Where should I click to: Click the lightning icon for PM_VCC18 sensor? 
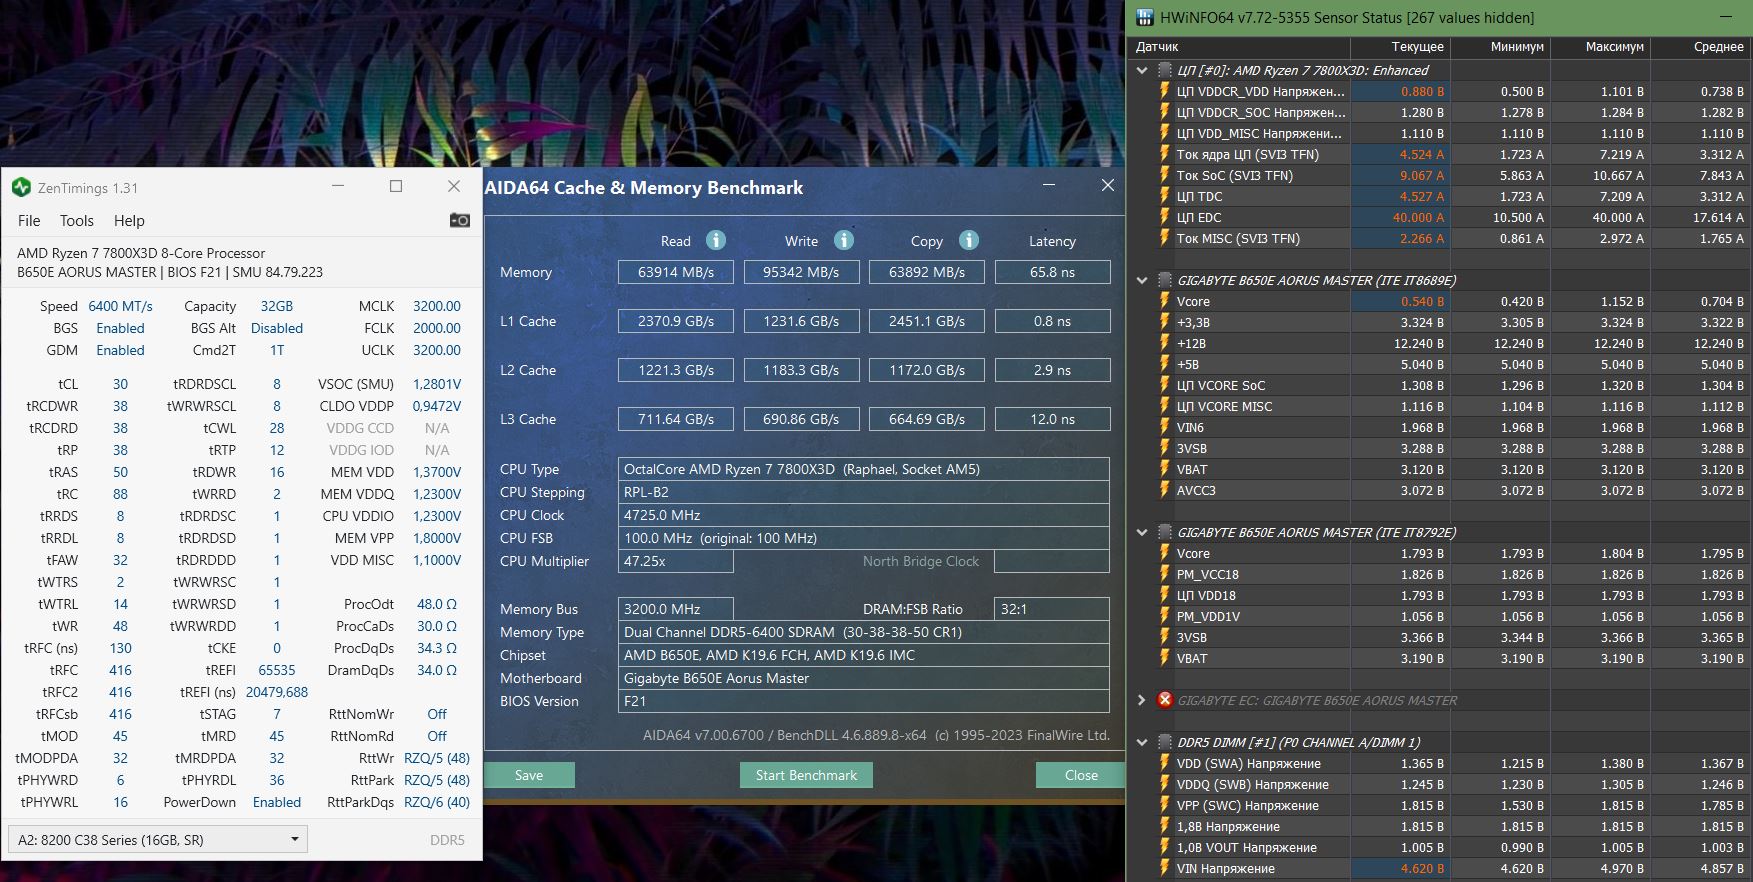(1164, 574)
